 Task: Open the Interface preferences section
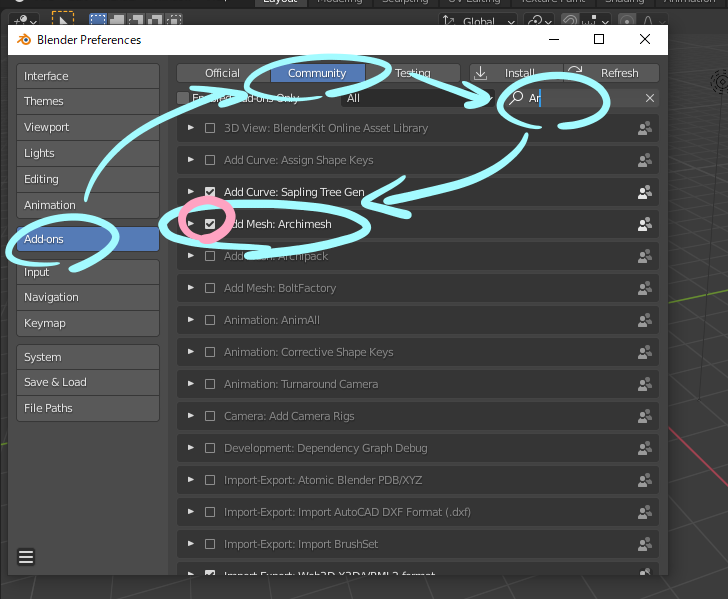pos(88,76)
